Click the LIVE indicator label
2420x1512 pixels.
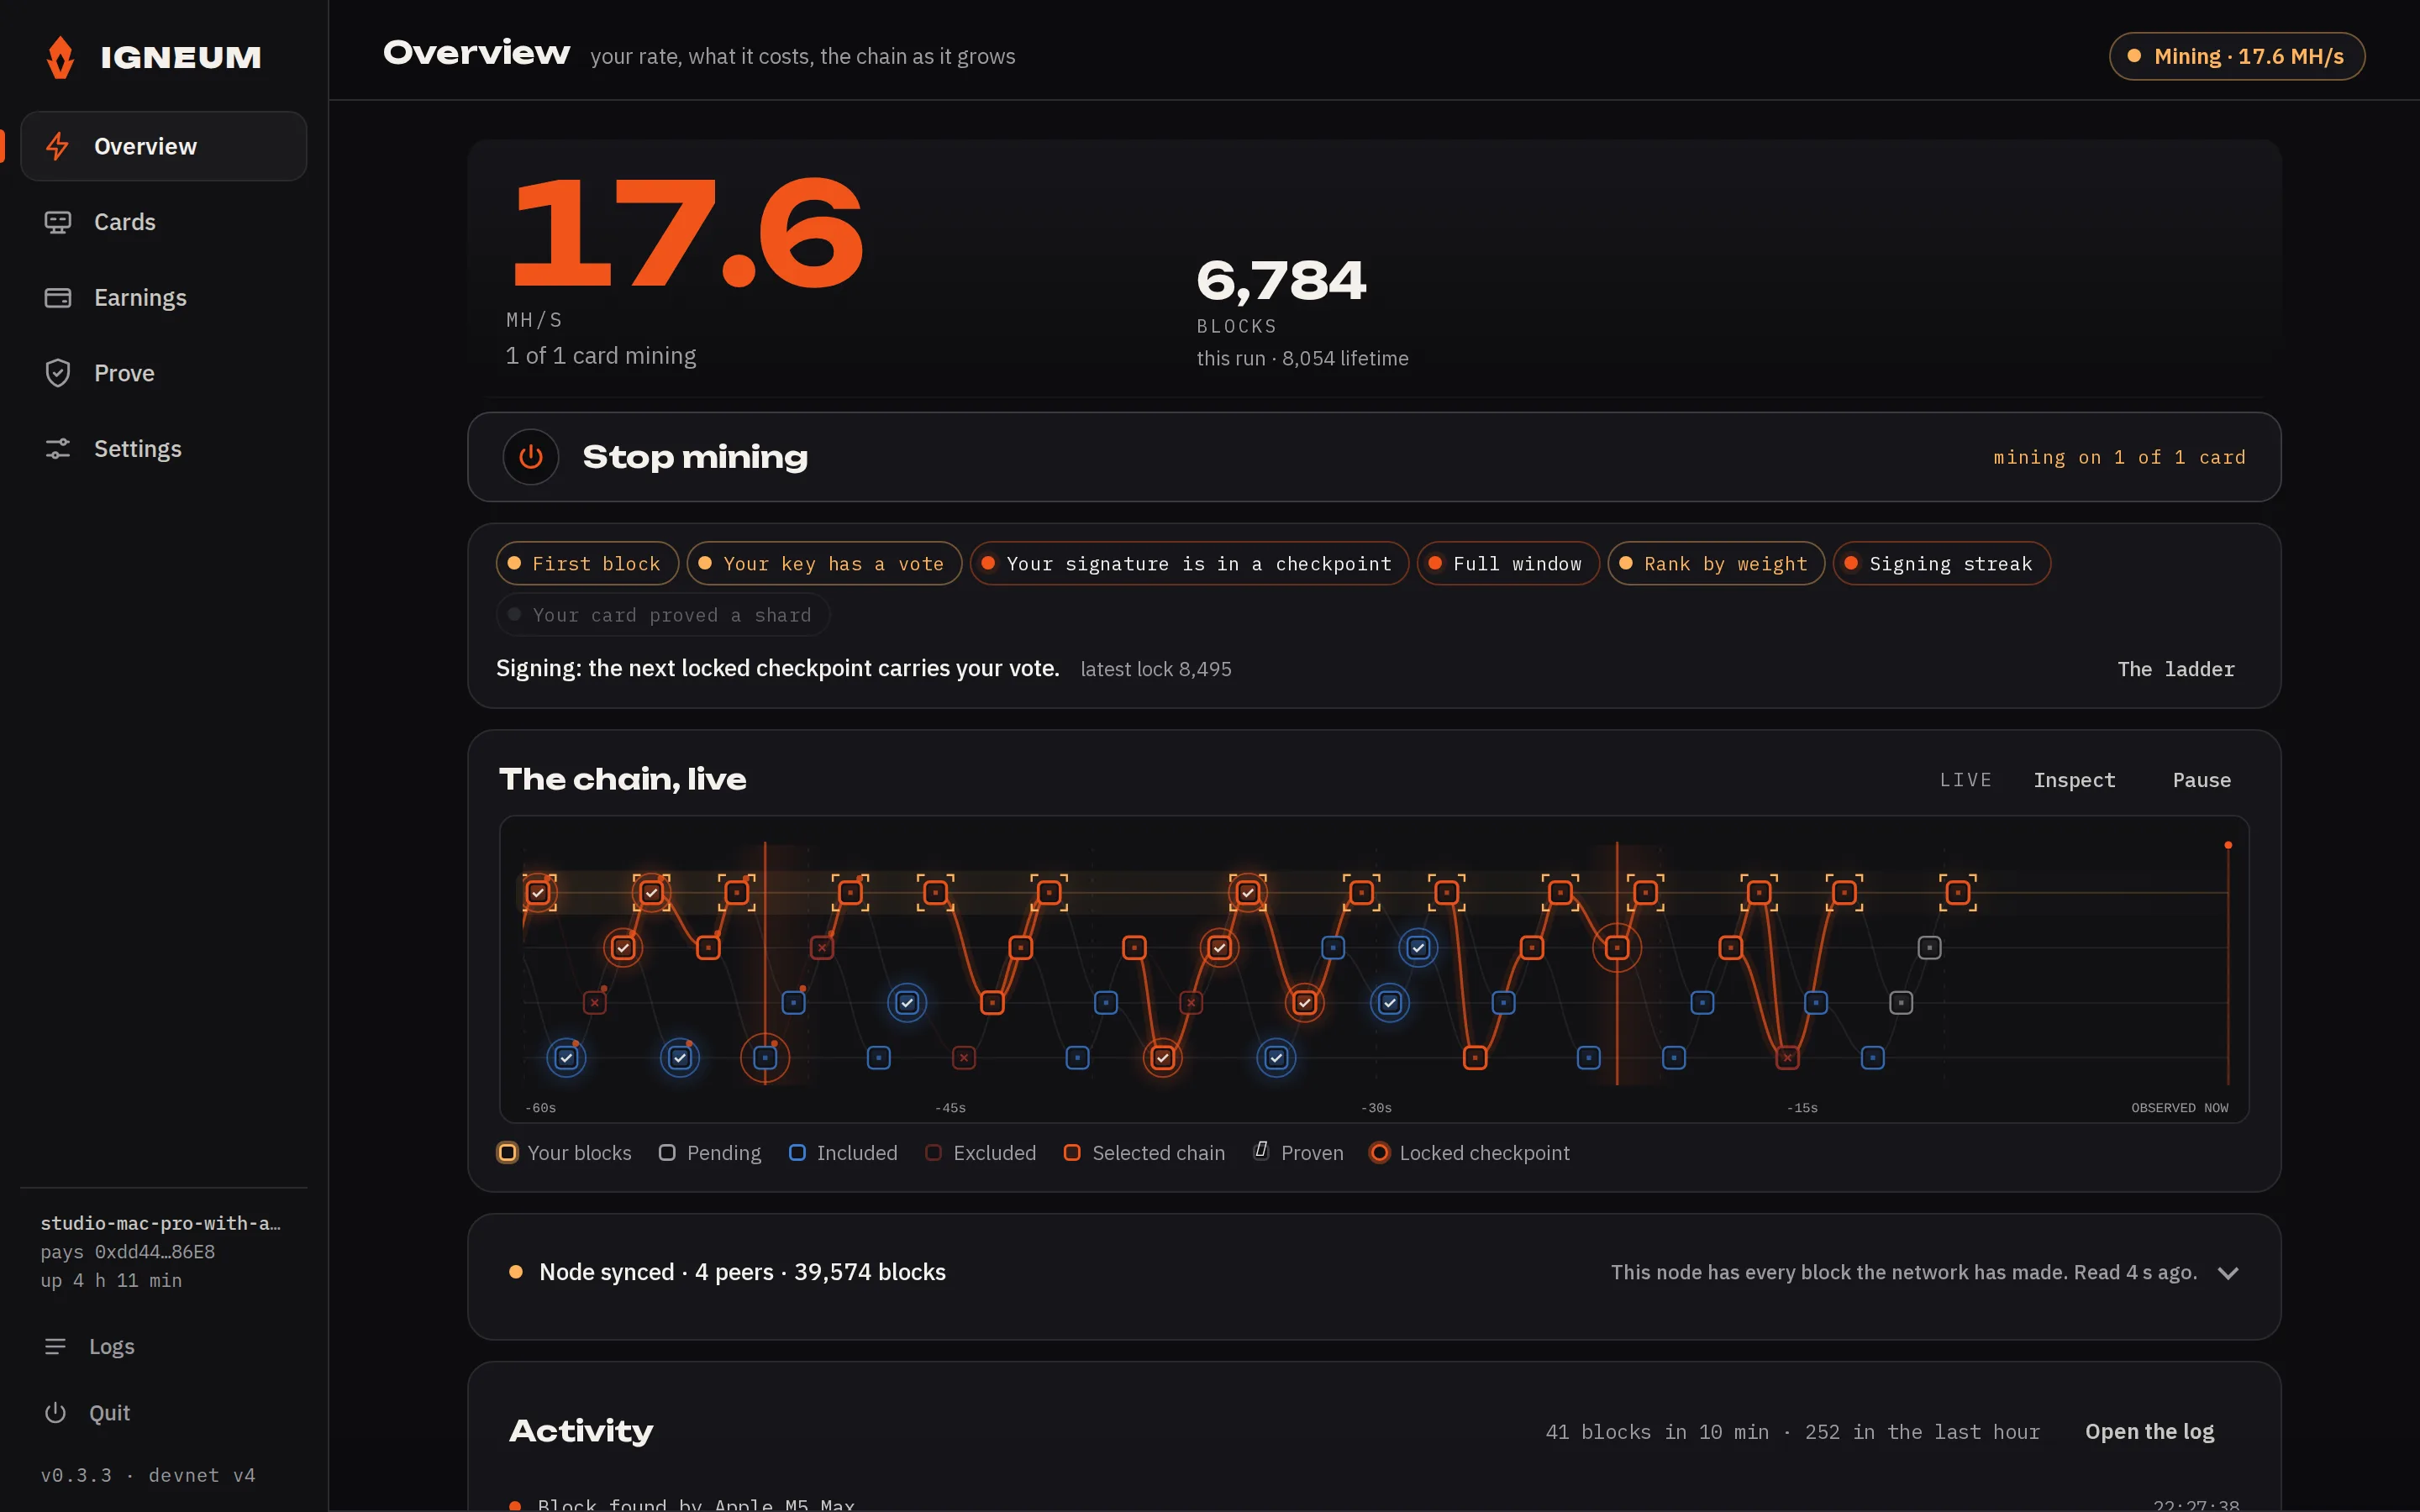coord(1965,780)
